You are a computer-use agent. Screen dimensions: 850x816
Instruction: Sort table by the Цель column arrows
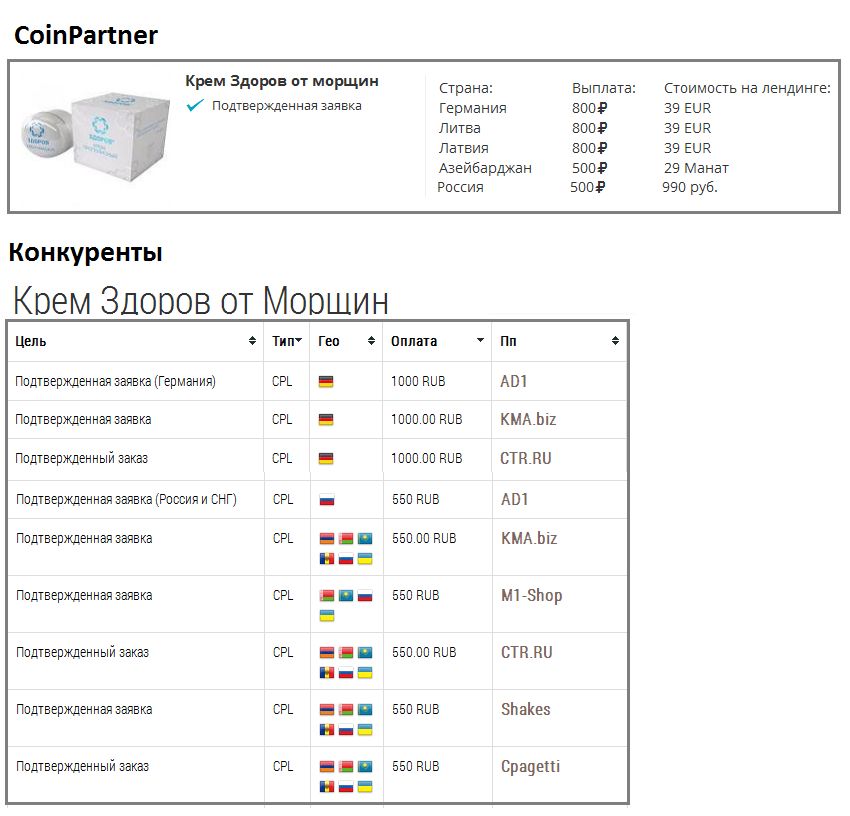tap(252, 340)
